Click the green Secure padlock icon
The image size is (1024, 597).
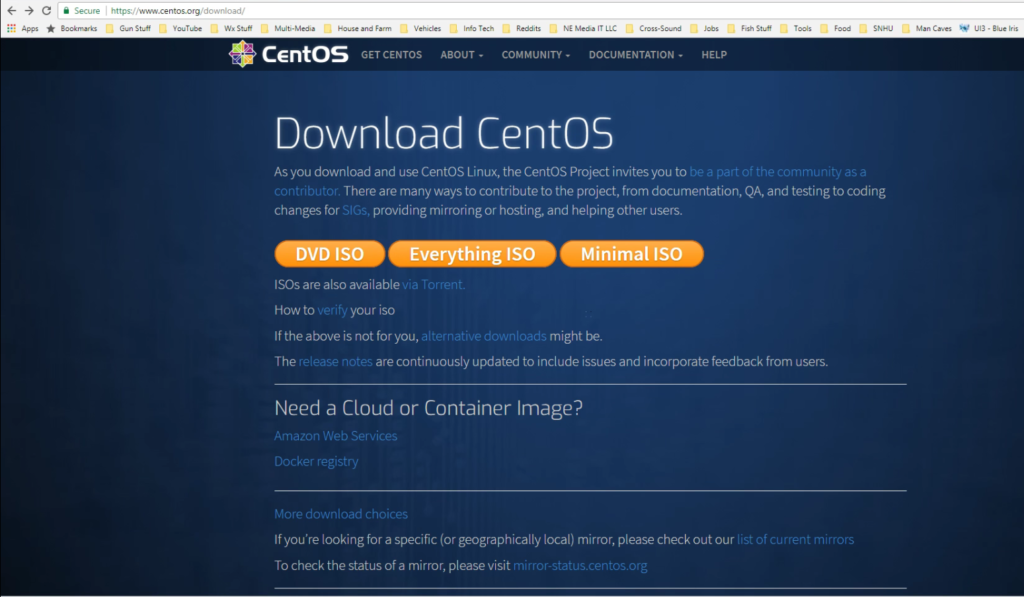tap(66, 10)
